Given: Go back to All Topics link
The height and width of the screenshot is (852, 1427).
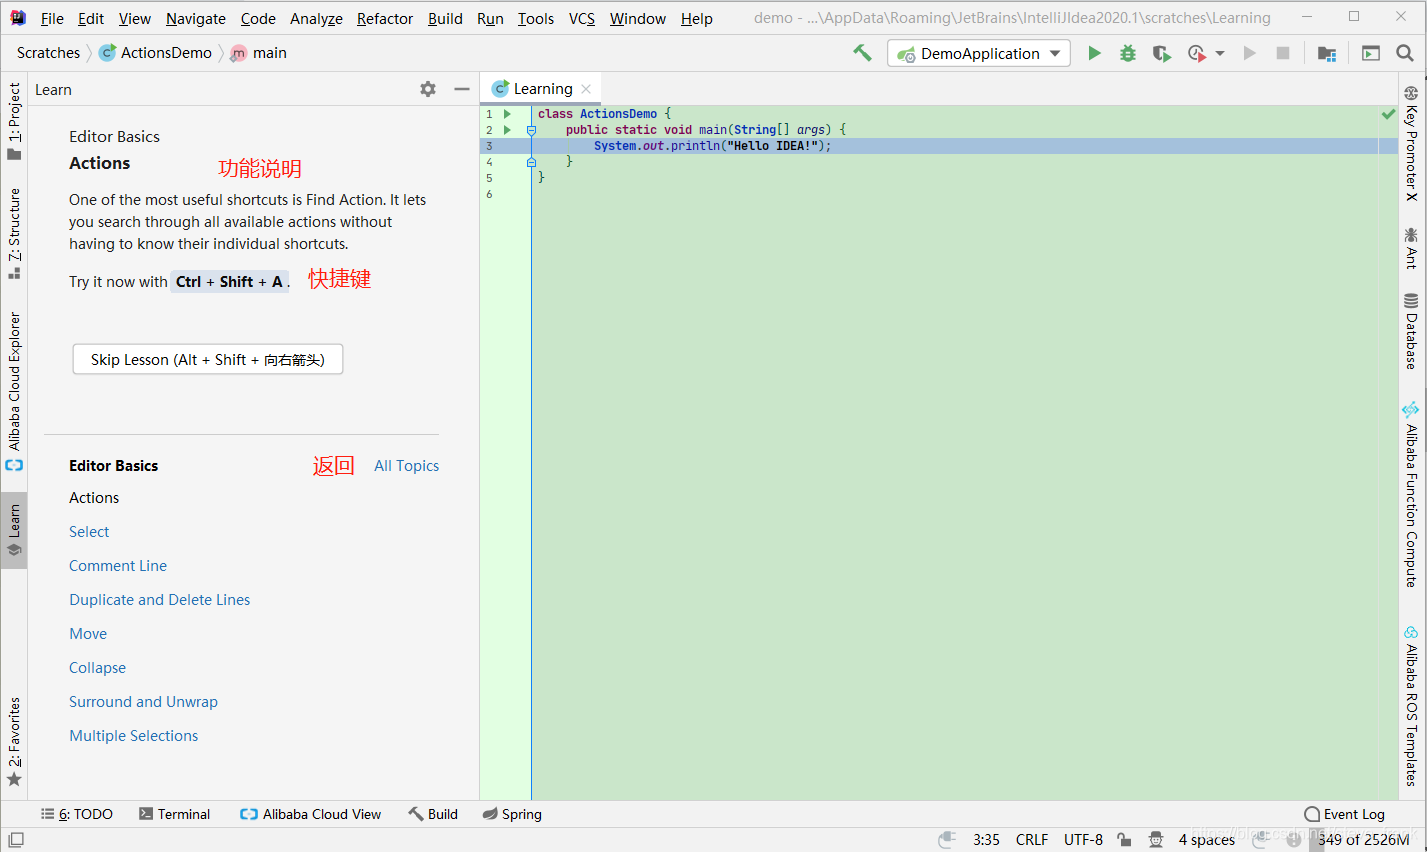Looking at the screenshot, I should 406,465.
